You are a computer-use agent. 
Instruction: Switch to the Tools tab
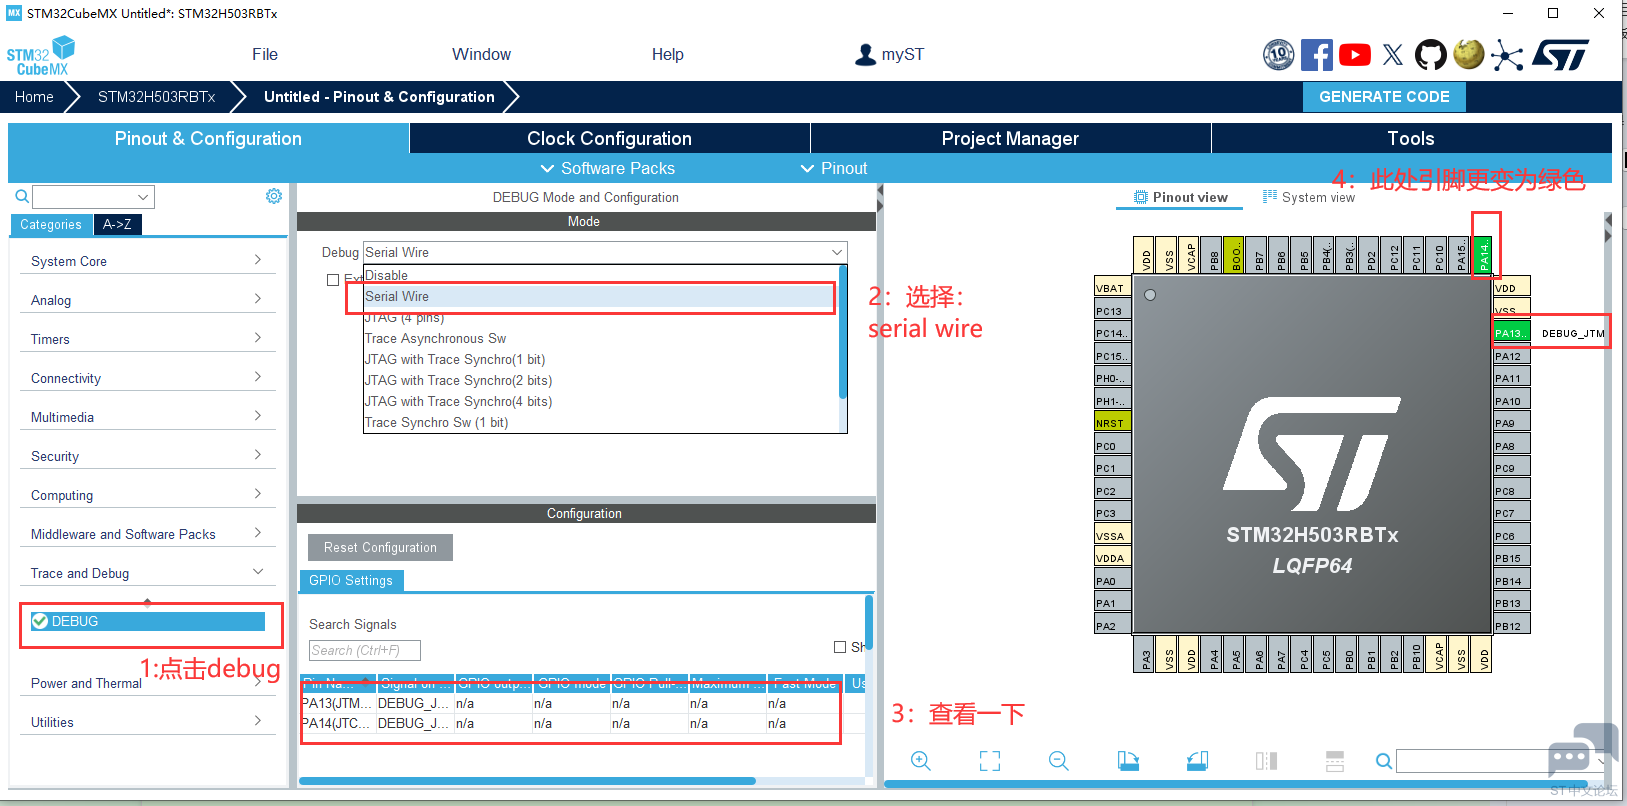coord(1411,138)
